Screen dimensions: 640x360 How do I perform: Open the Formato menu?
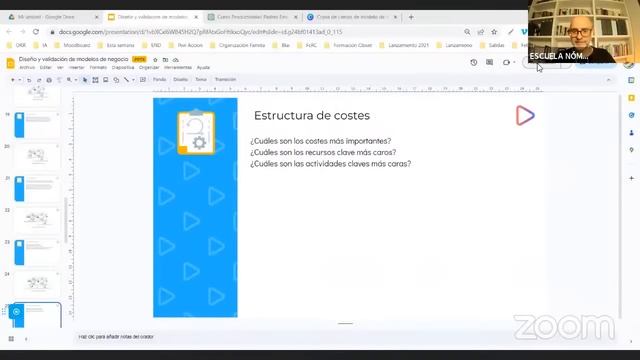98,68
